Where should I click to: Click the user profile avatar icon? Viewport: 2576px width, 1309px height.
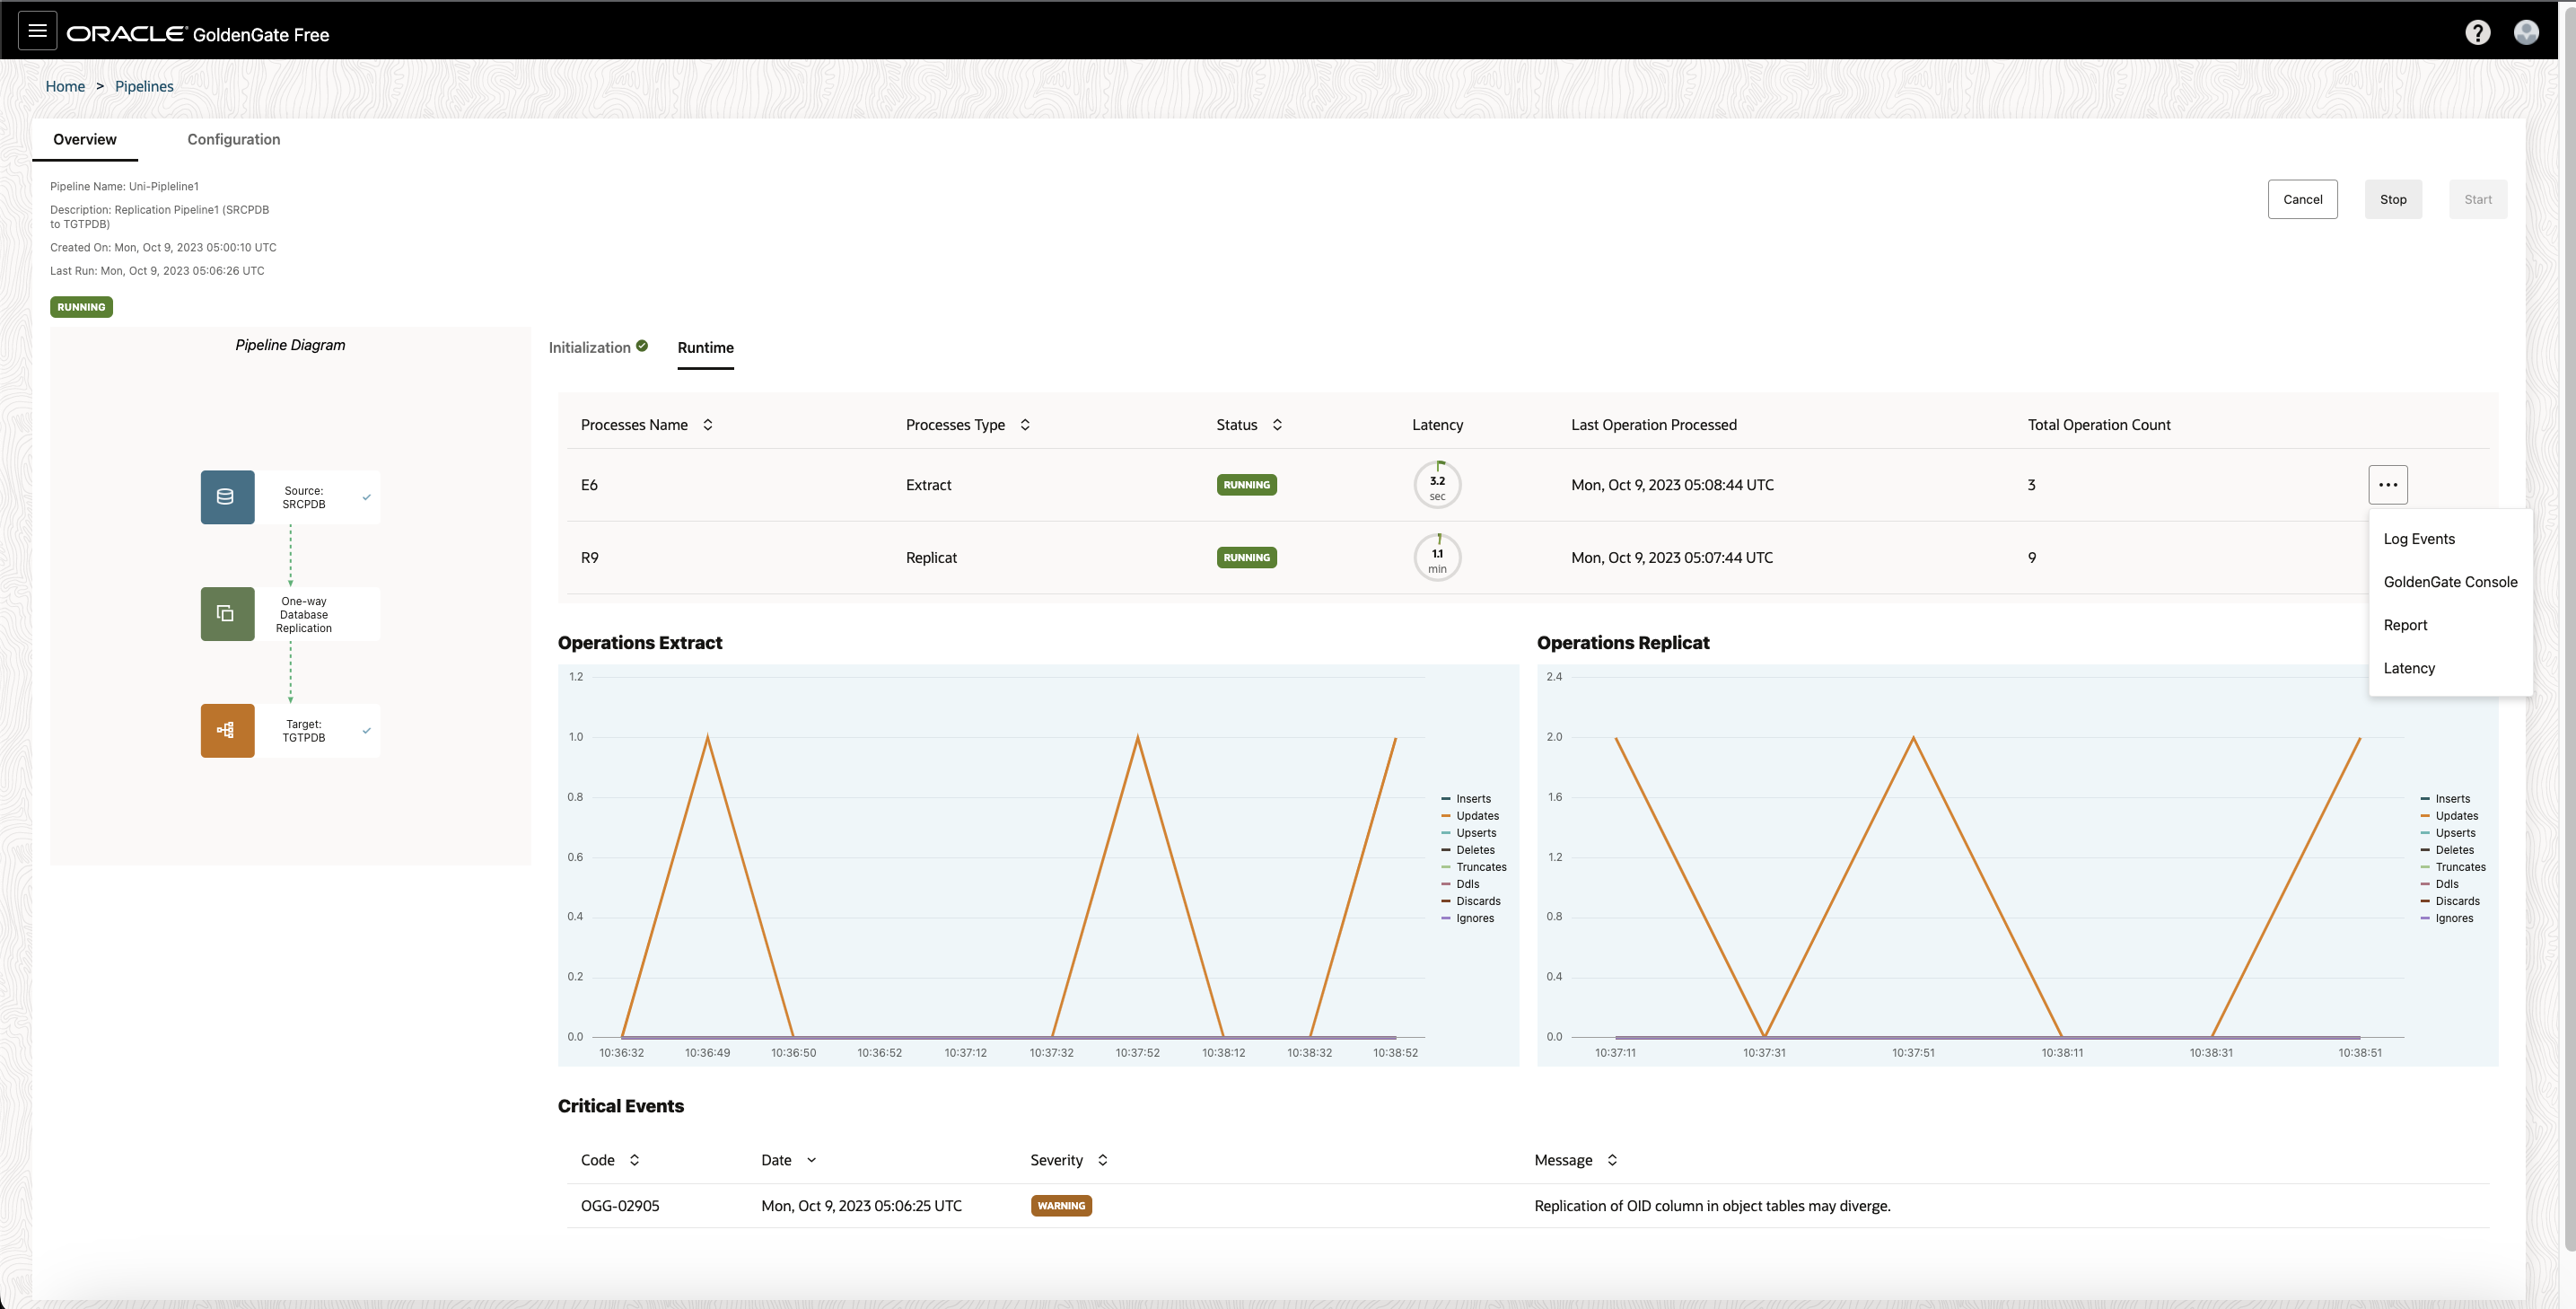(2527, 32)
